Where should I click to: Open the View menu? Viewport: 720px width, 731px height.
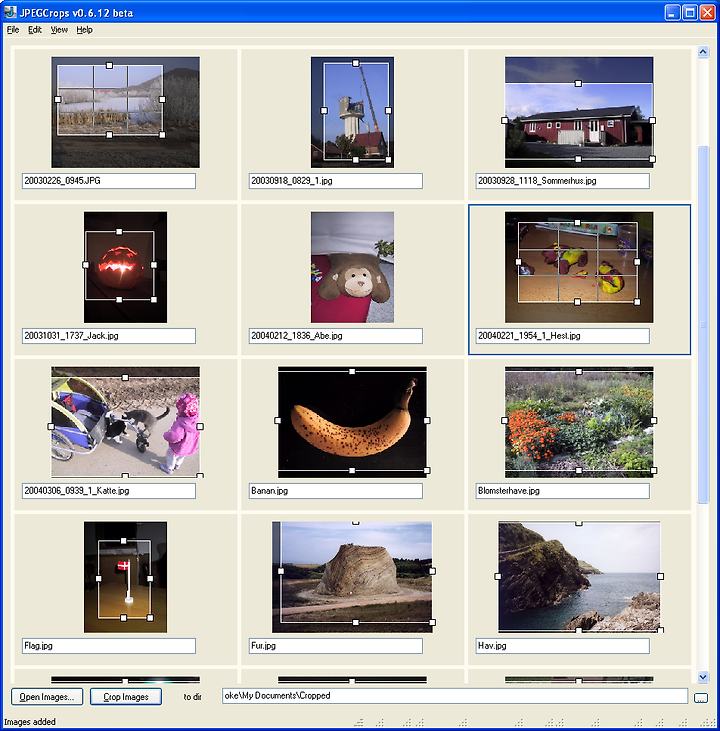click(x=59, y=30)
